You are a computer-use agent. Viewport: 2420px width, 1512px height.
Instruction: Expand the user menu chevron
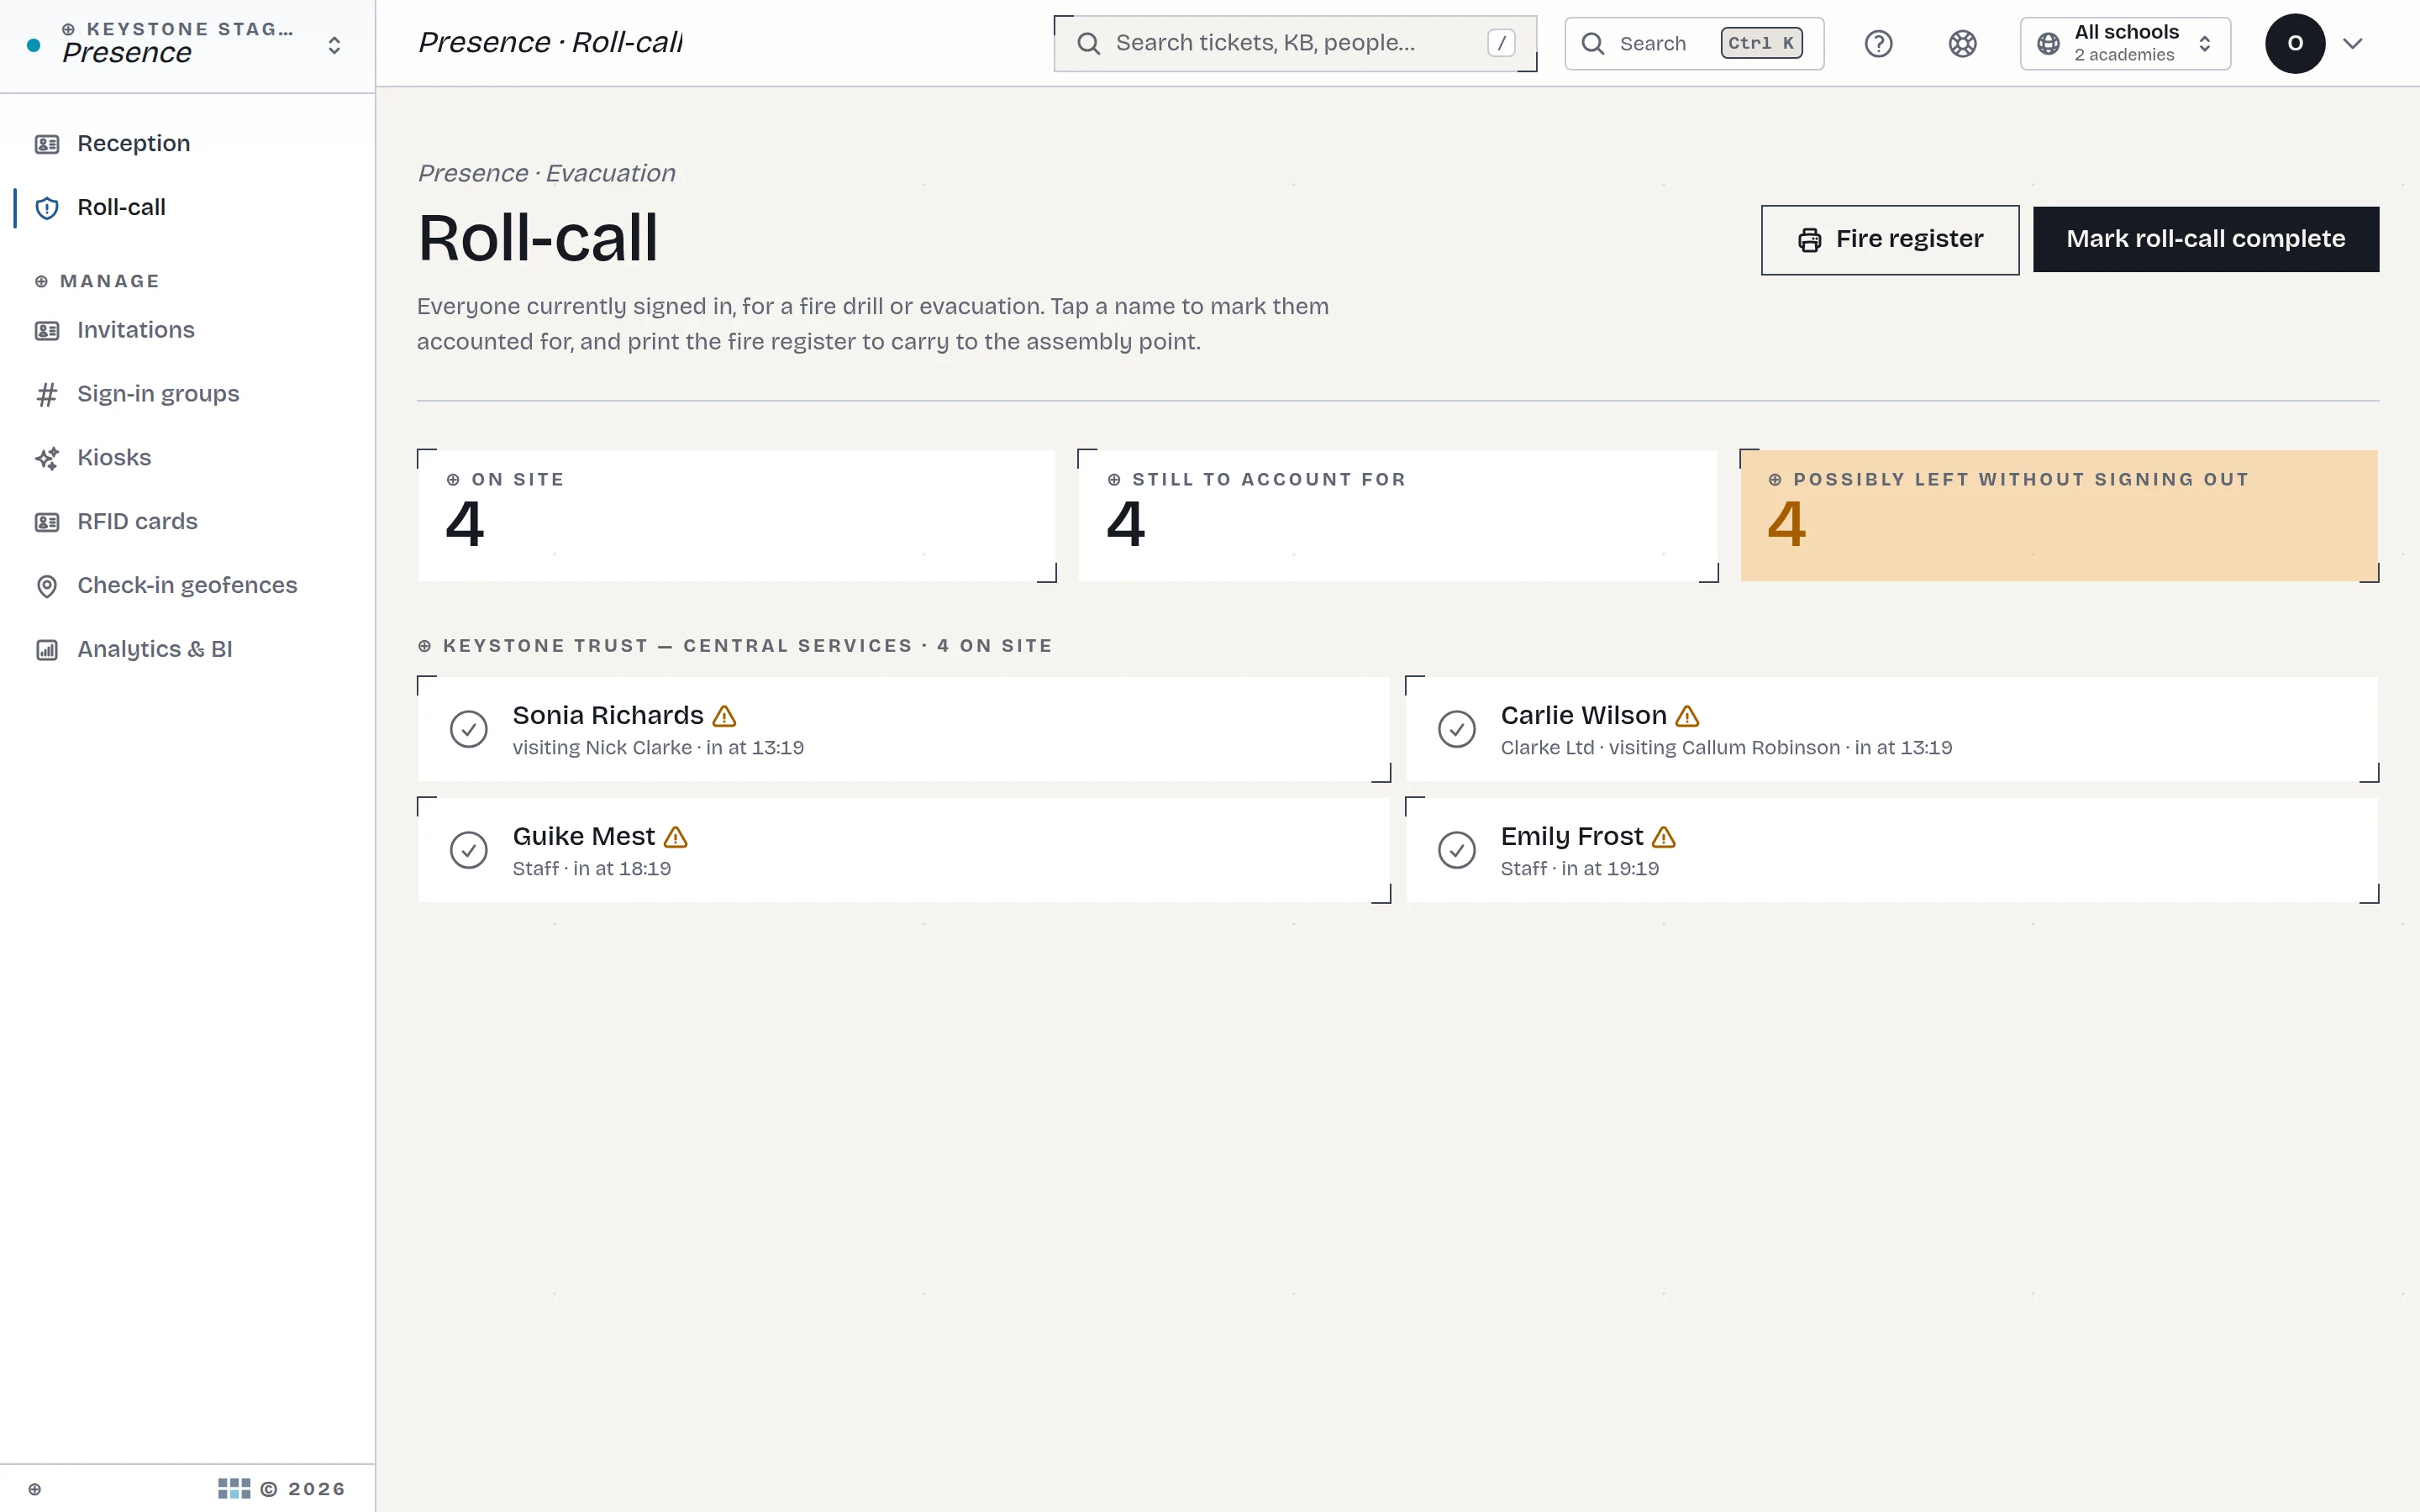click(x=2353, y=44)
